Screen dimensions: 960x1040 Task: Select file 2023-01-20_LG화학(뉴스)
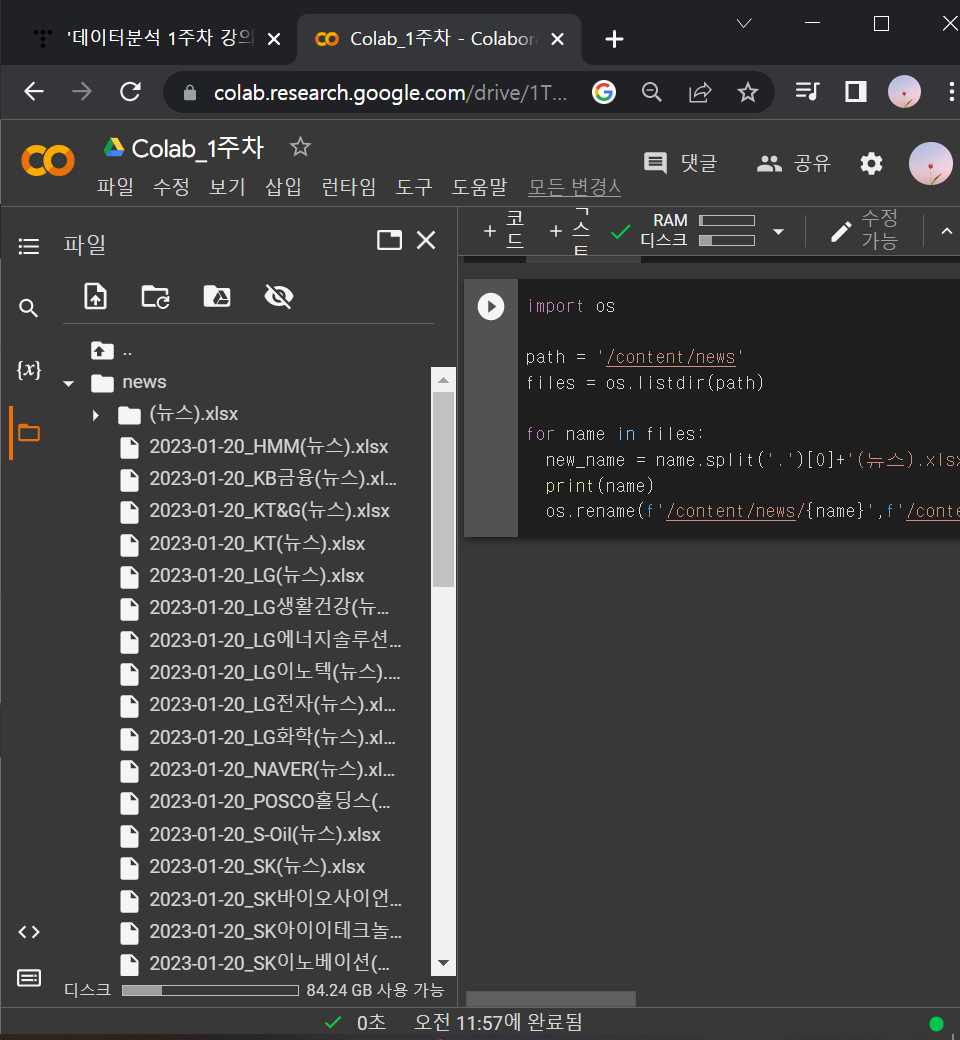tap(272, 737)
